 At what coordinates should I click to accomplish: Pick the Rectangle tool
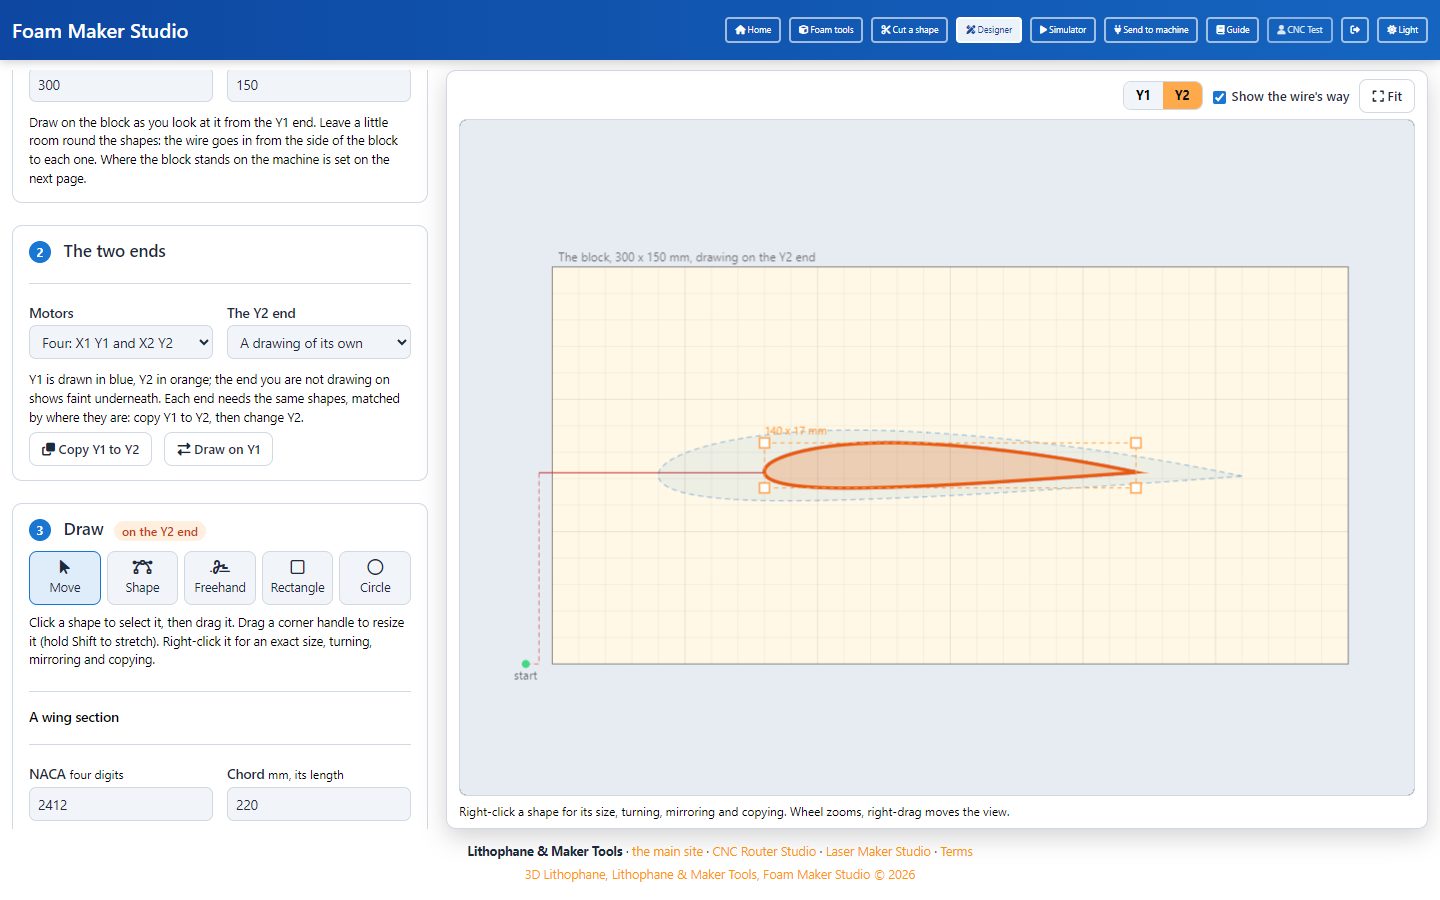pyautogui.click(x=298, y=578)
